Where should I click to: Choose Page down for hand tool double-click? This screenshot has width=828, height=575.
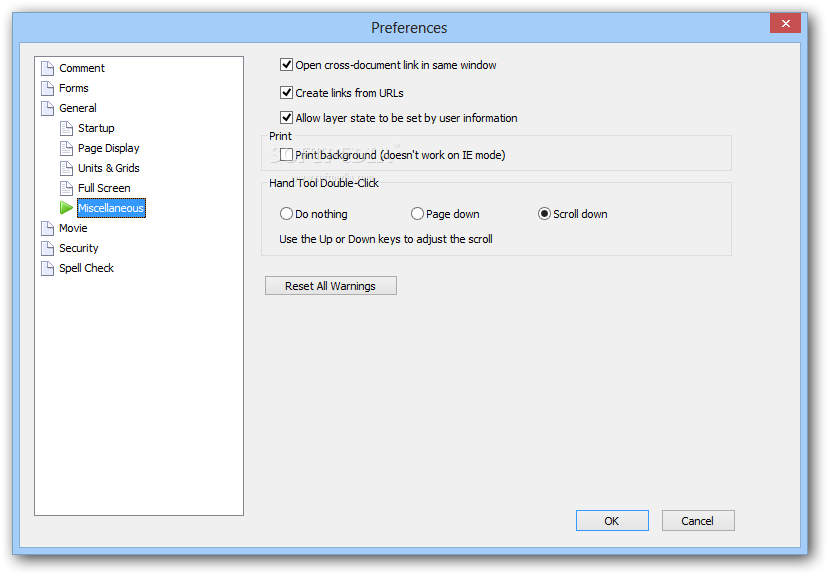[x=417, y=214]
